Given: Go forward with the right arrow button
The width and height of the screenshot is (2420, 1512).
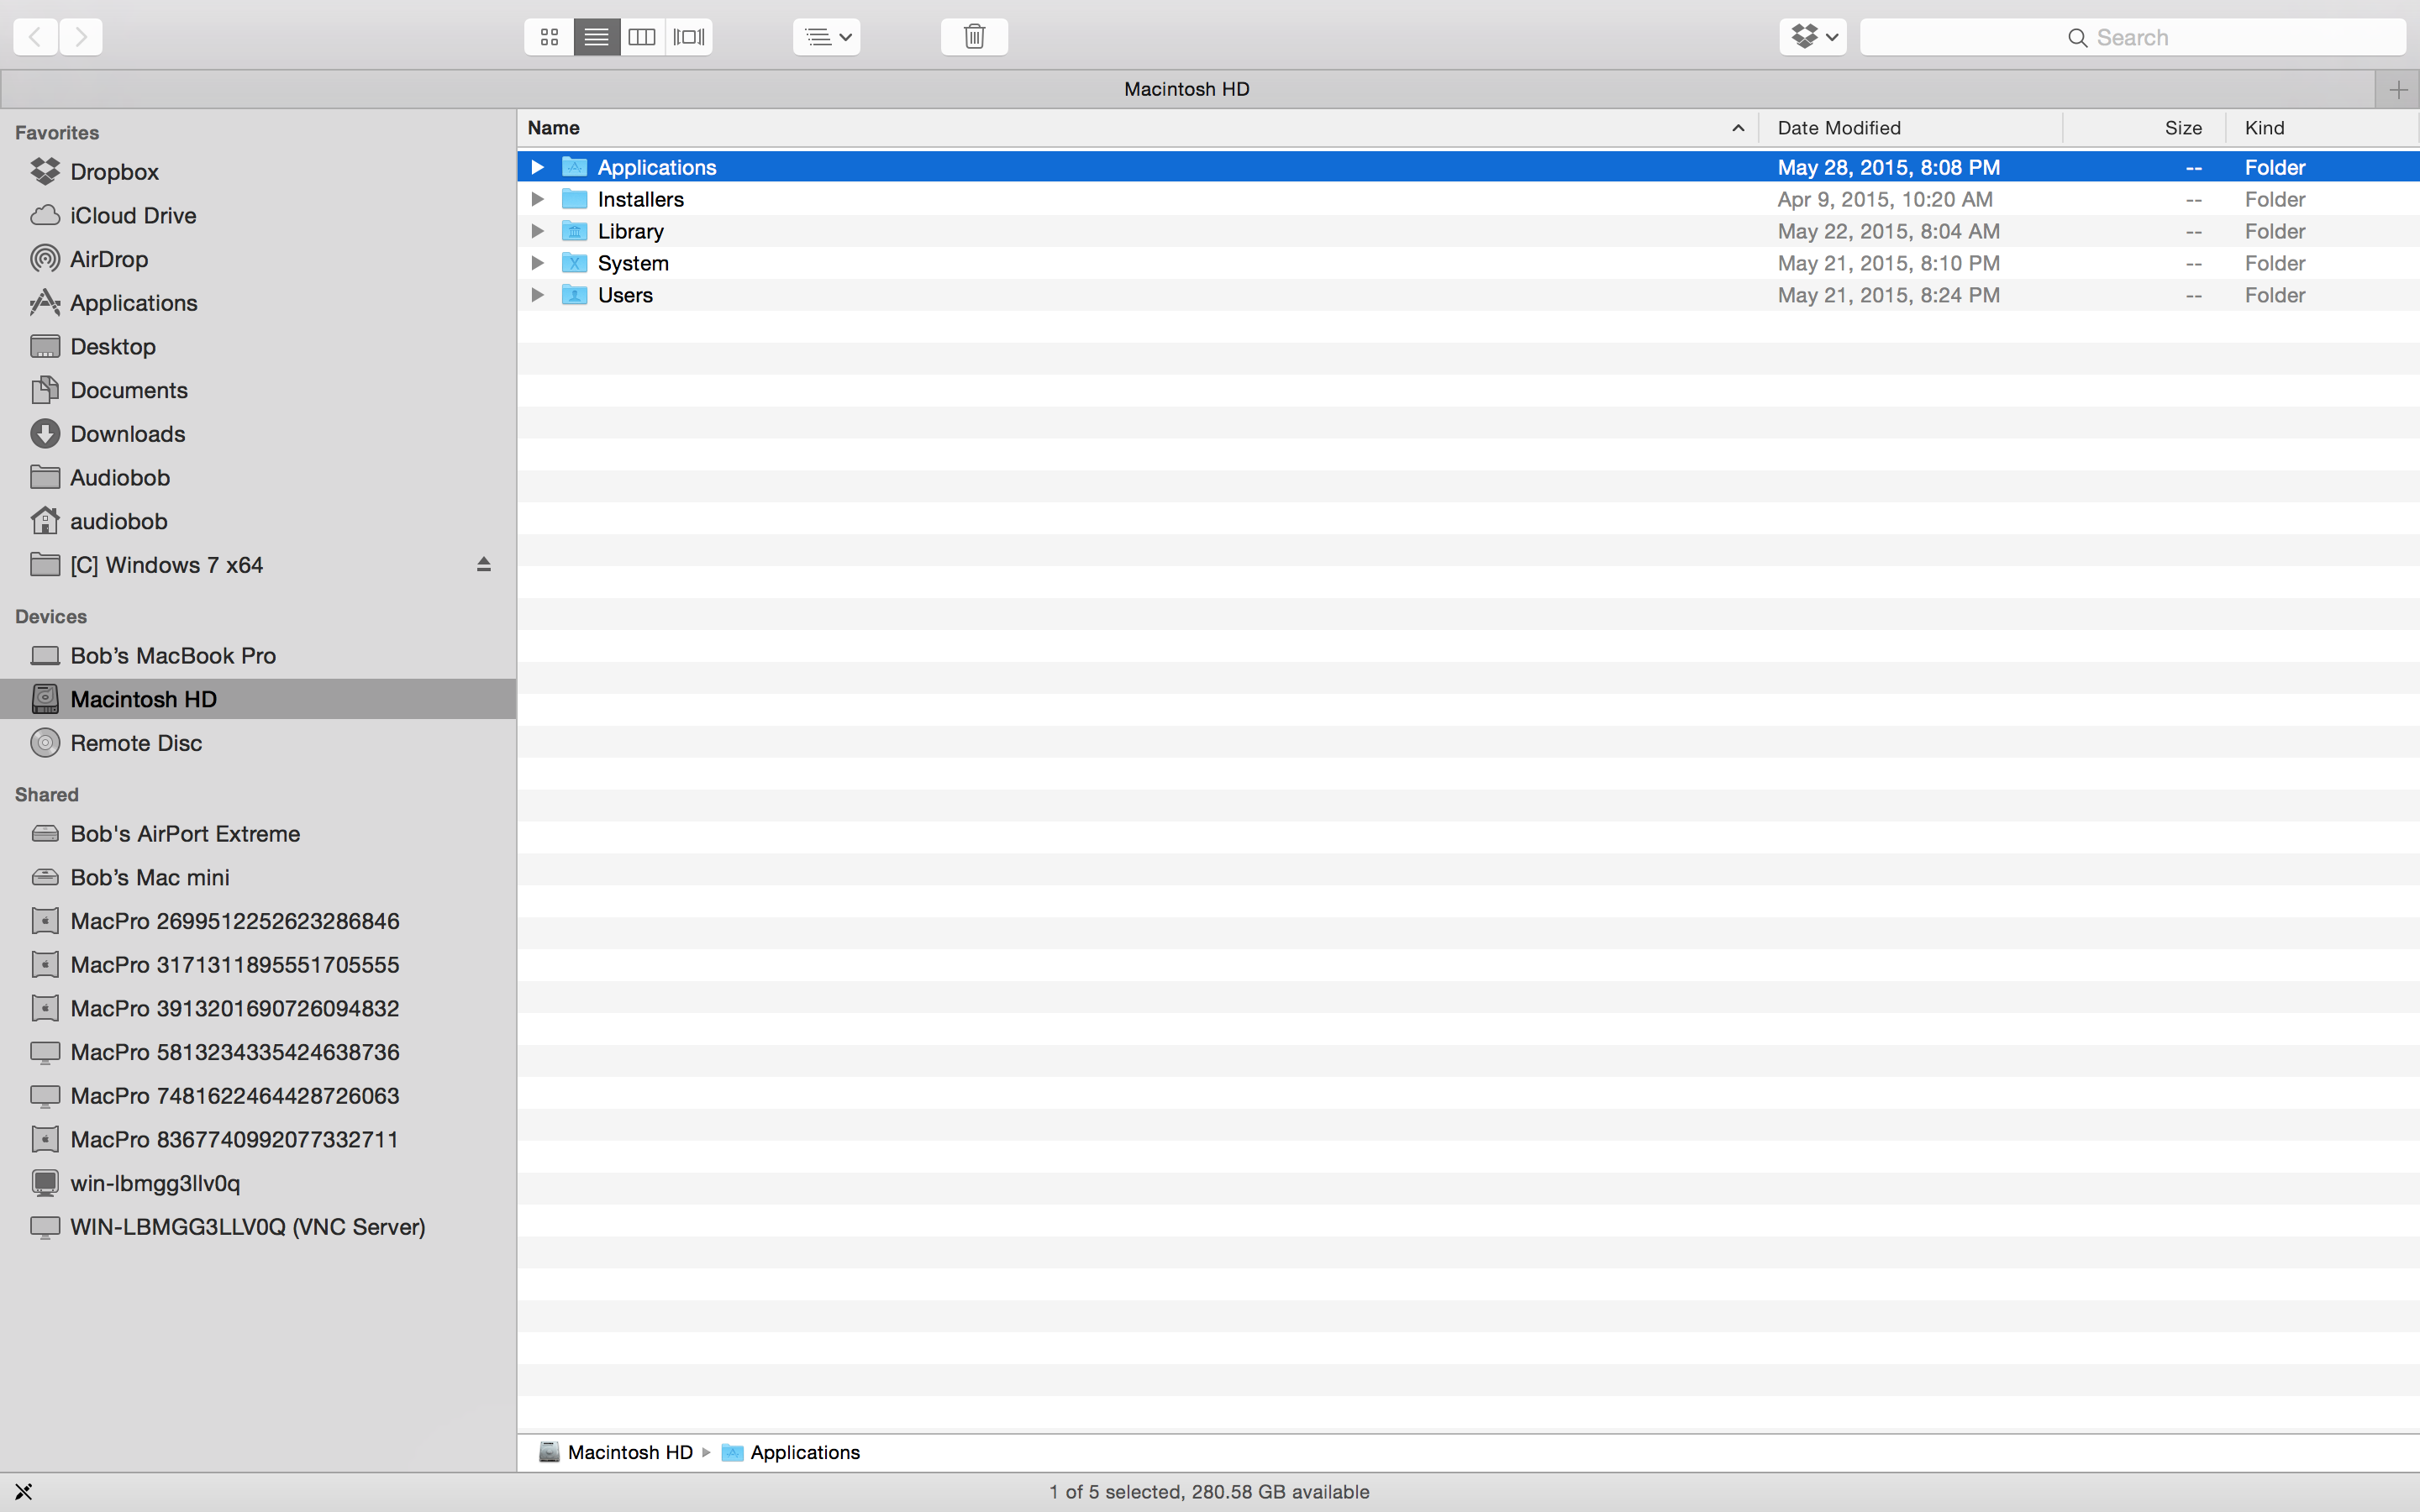Looking at the screenshot, I should [81, 37].
